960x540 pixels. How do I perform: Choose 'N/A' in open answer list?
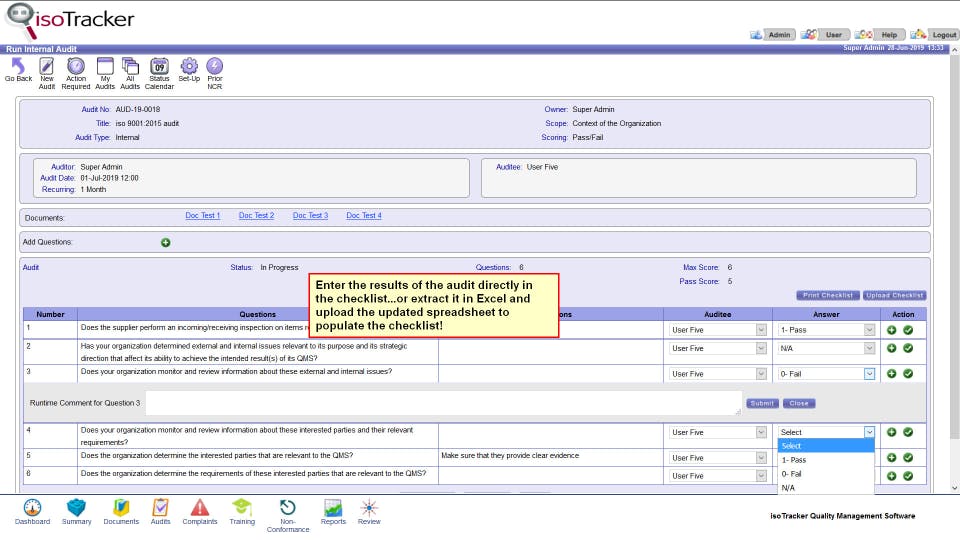coord(826,488)
